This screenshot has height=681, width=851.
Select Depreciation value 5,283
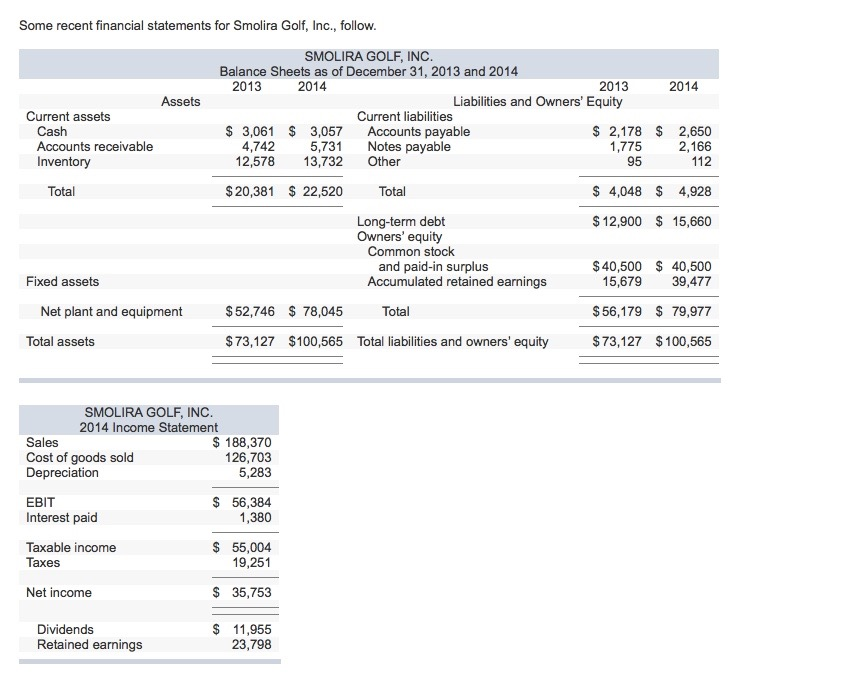click(255, 473)
